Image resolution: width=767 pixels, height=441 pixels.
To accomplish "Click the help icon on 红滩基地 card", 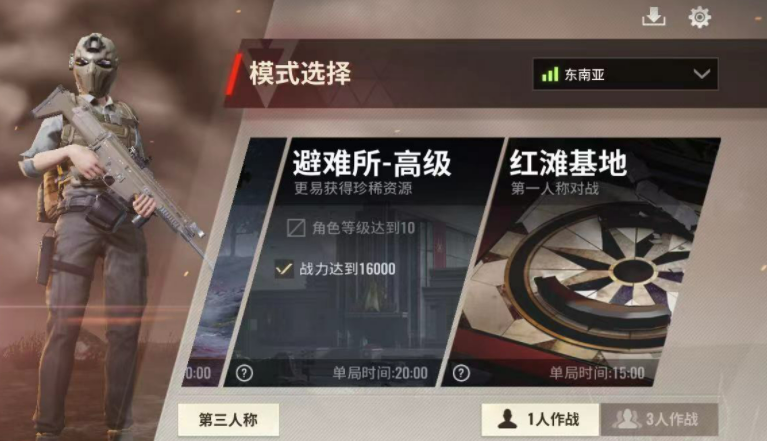I will (461, 373).
